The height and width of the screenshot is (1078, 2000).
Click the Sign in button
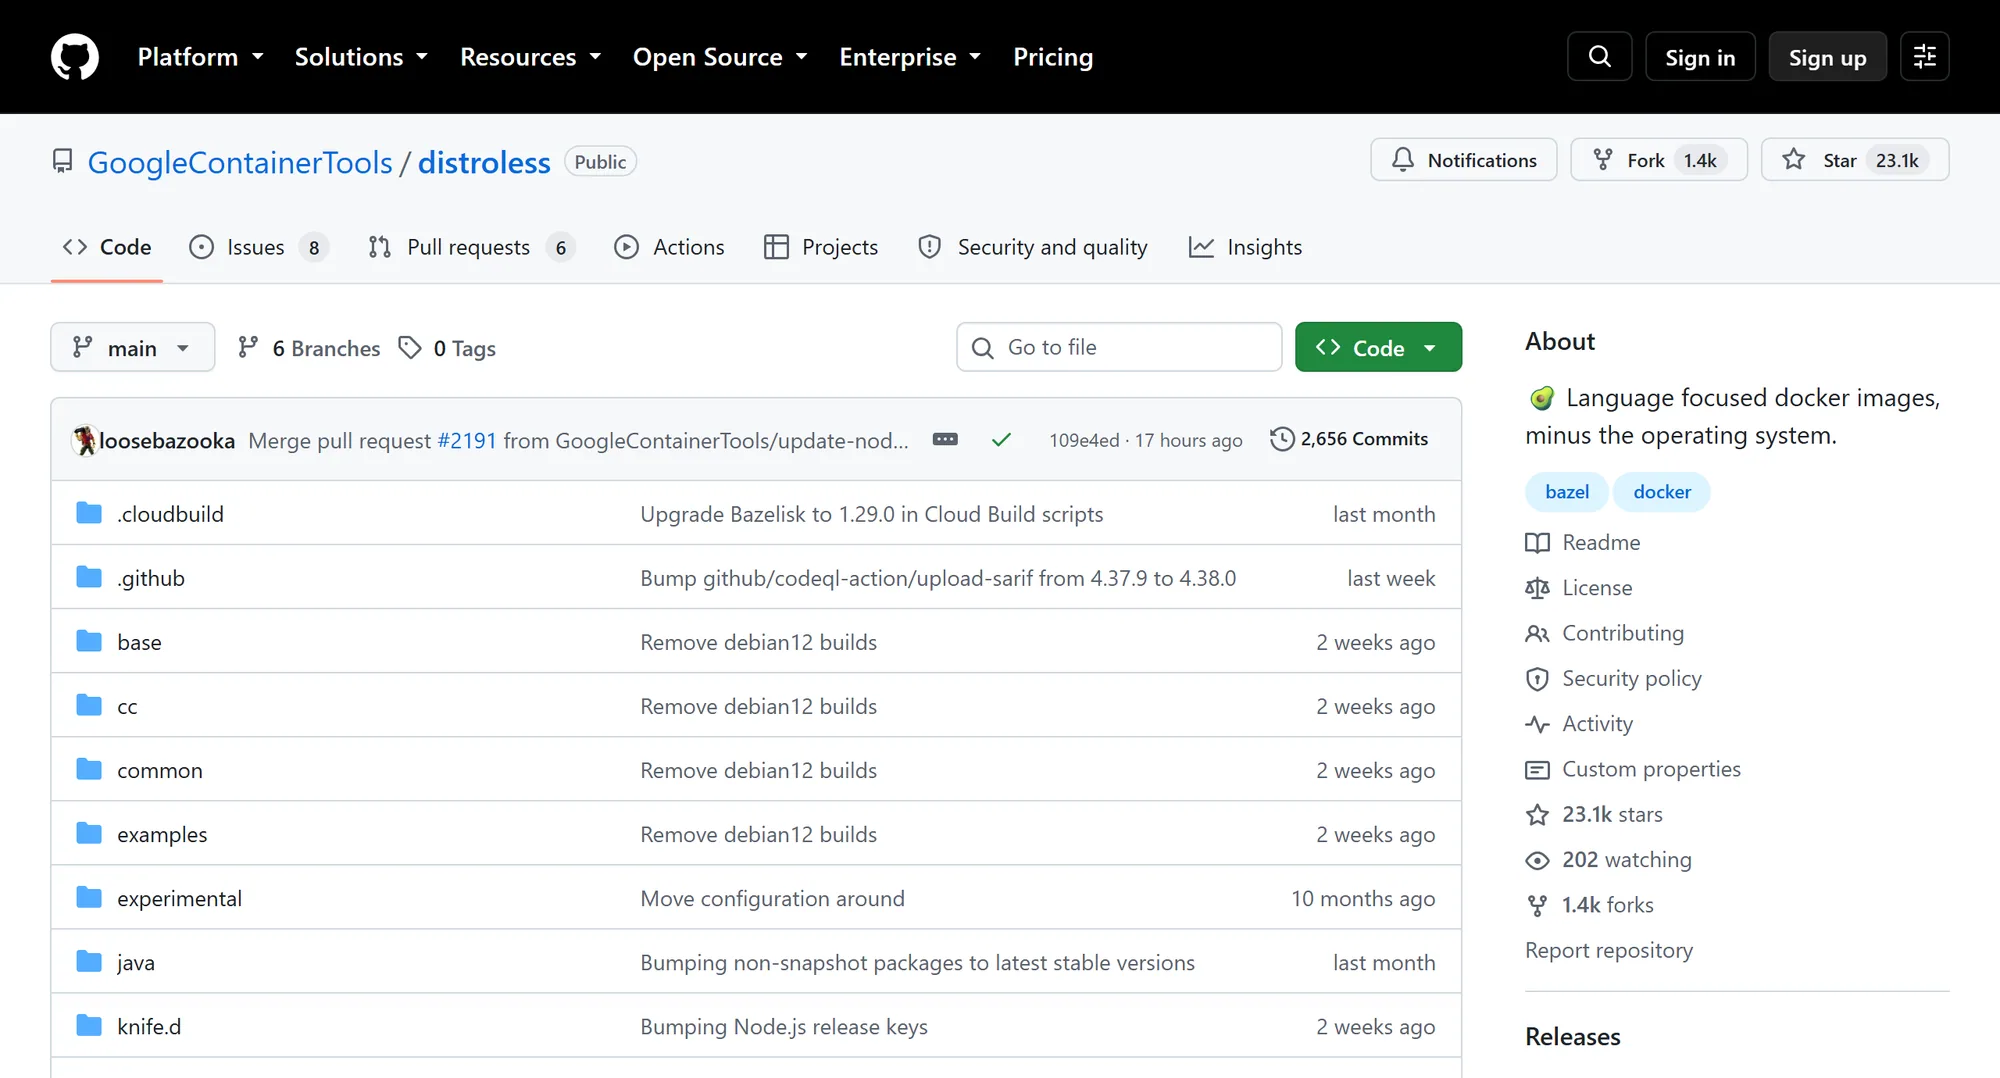tap(1700, 57)
